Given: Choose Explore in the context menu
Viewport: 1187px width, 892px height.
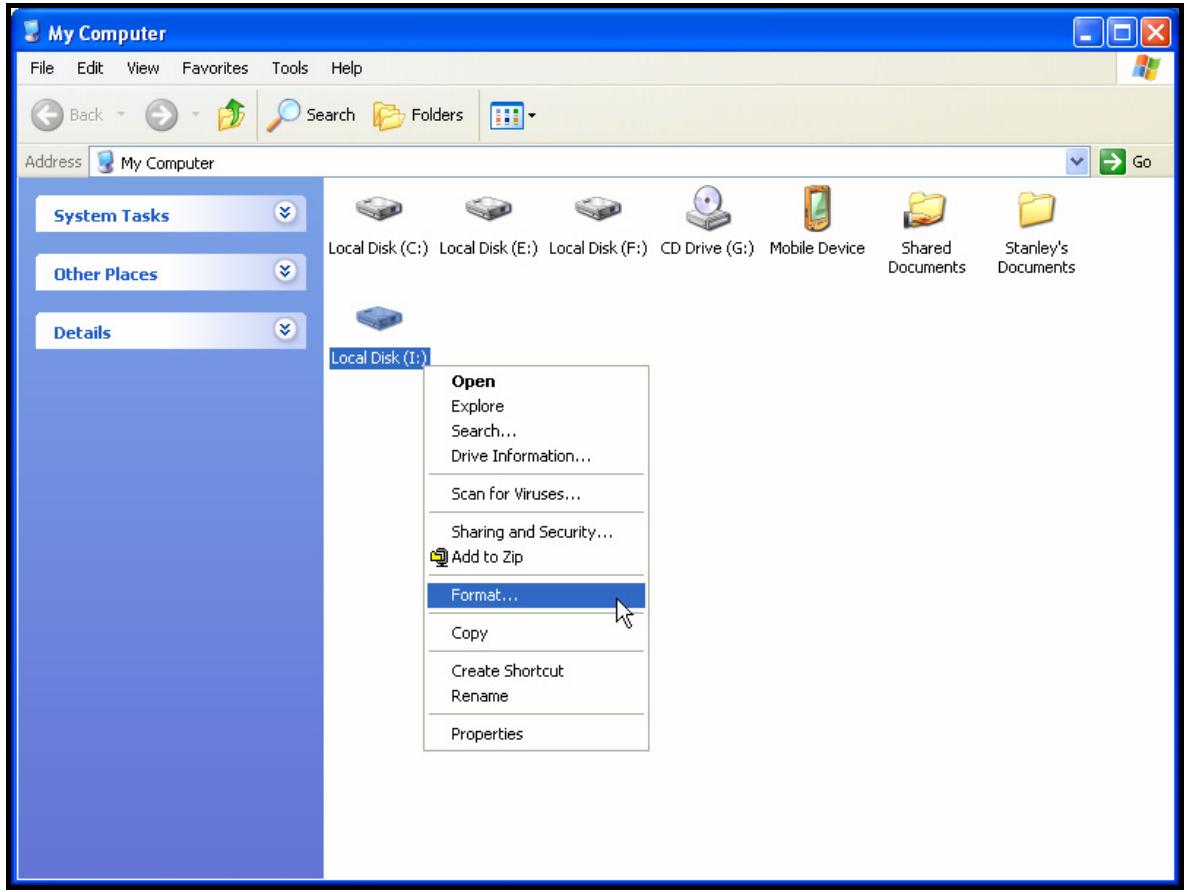Looking at the screenshot, I should point(536,407).
